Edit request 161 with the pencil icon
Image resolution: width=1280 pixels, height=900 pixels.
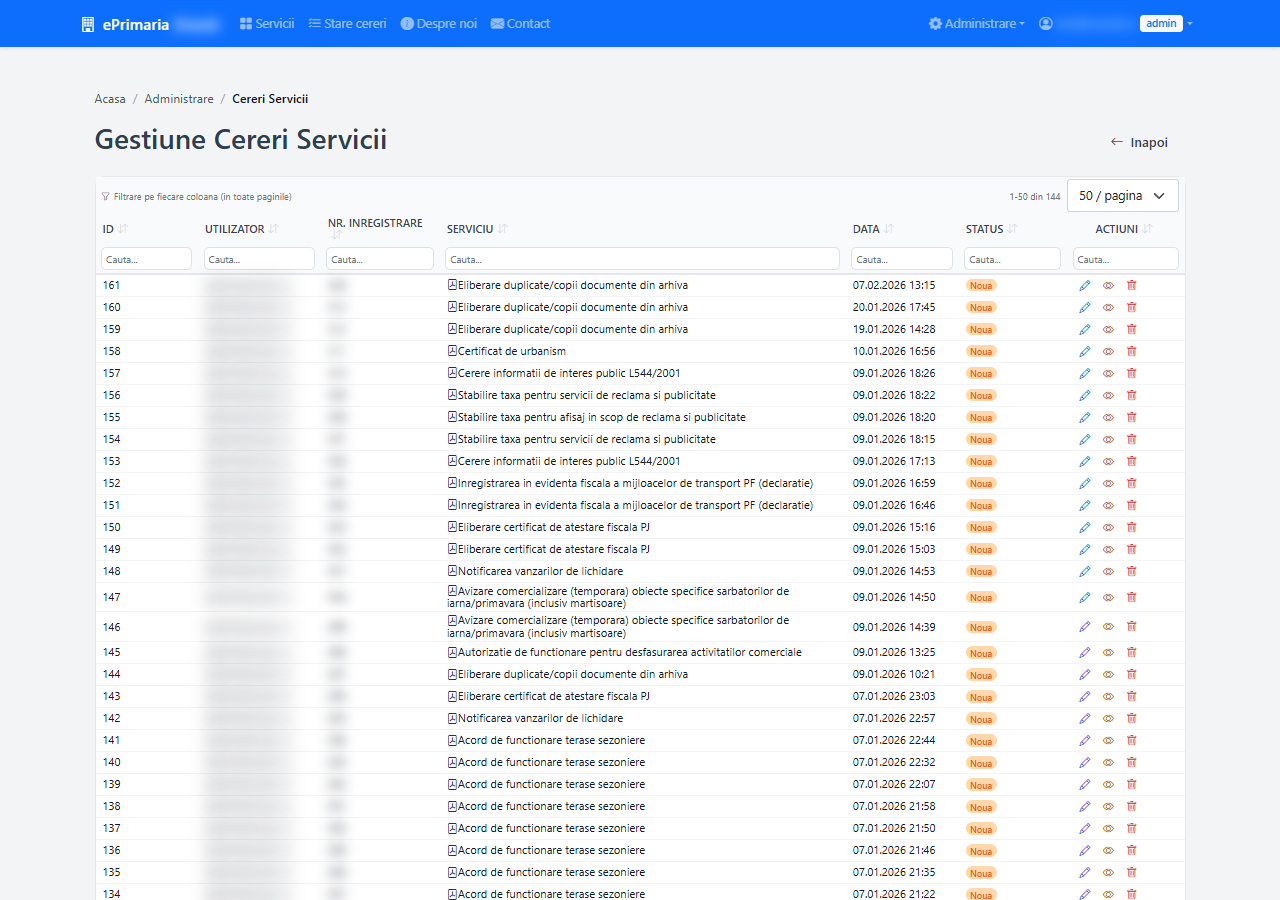click(x=1085, y=285)
